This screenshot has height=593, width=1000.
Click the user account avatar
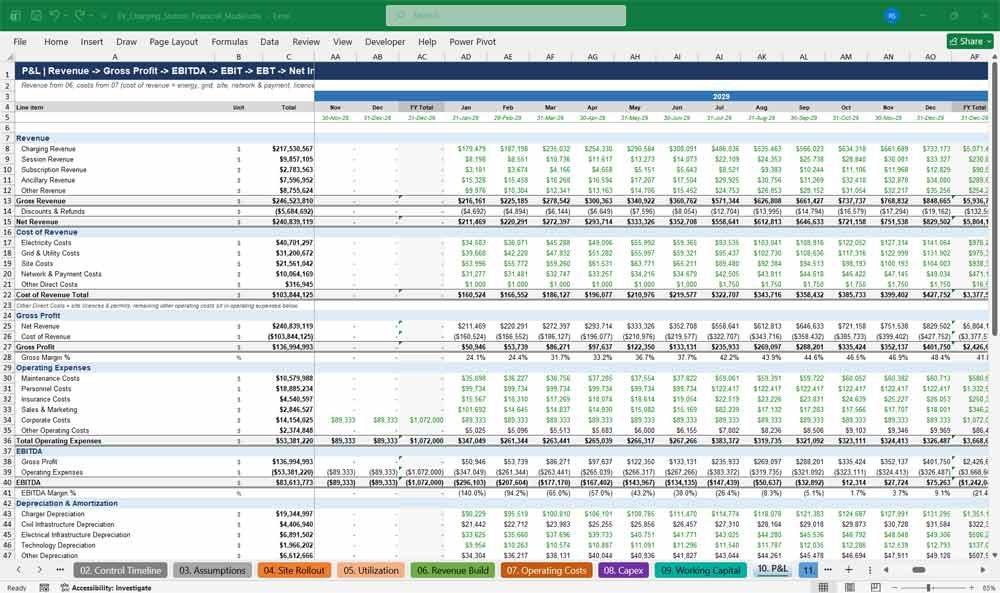click(x=892, y=15)
